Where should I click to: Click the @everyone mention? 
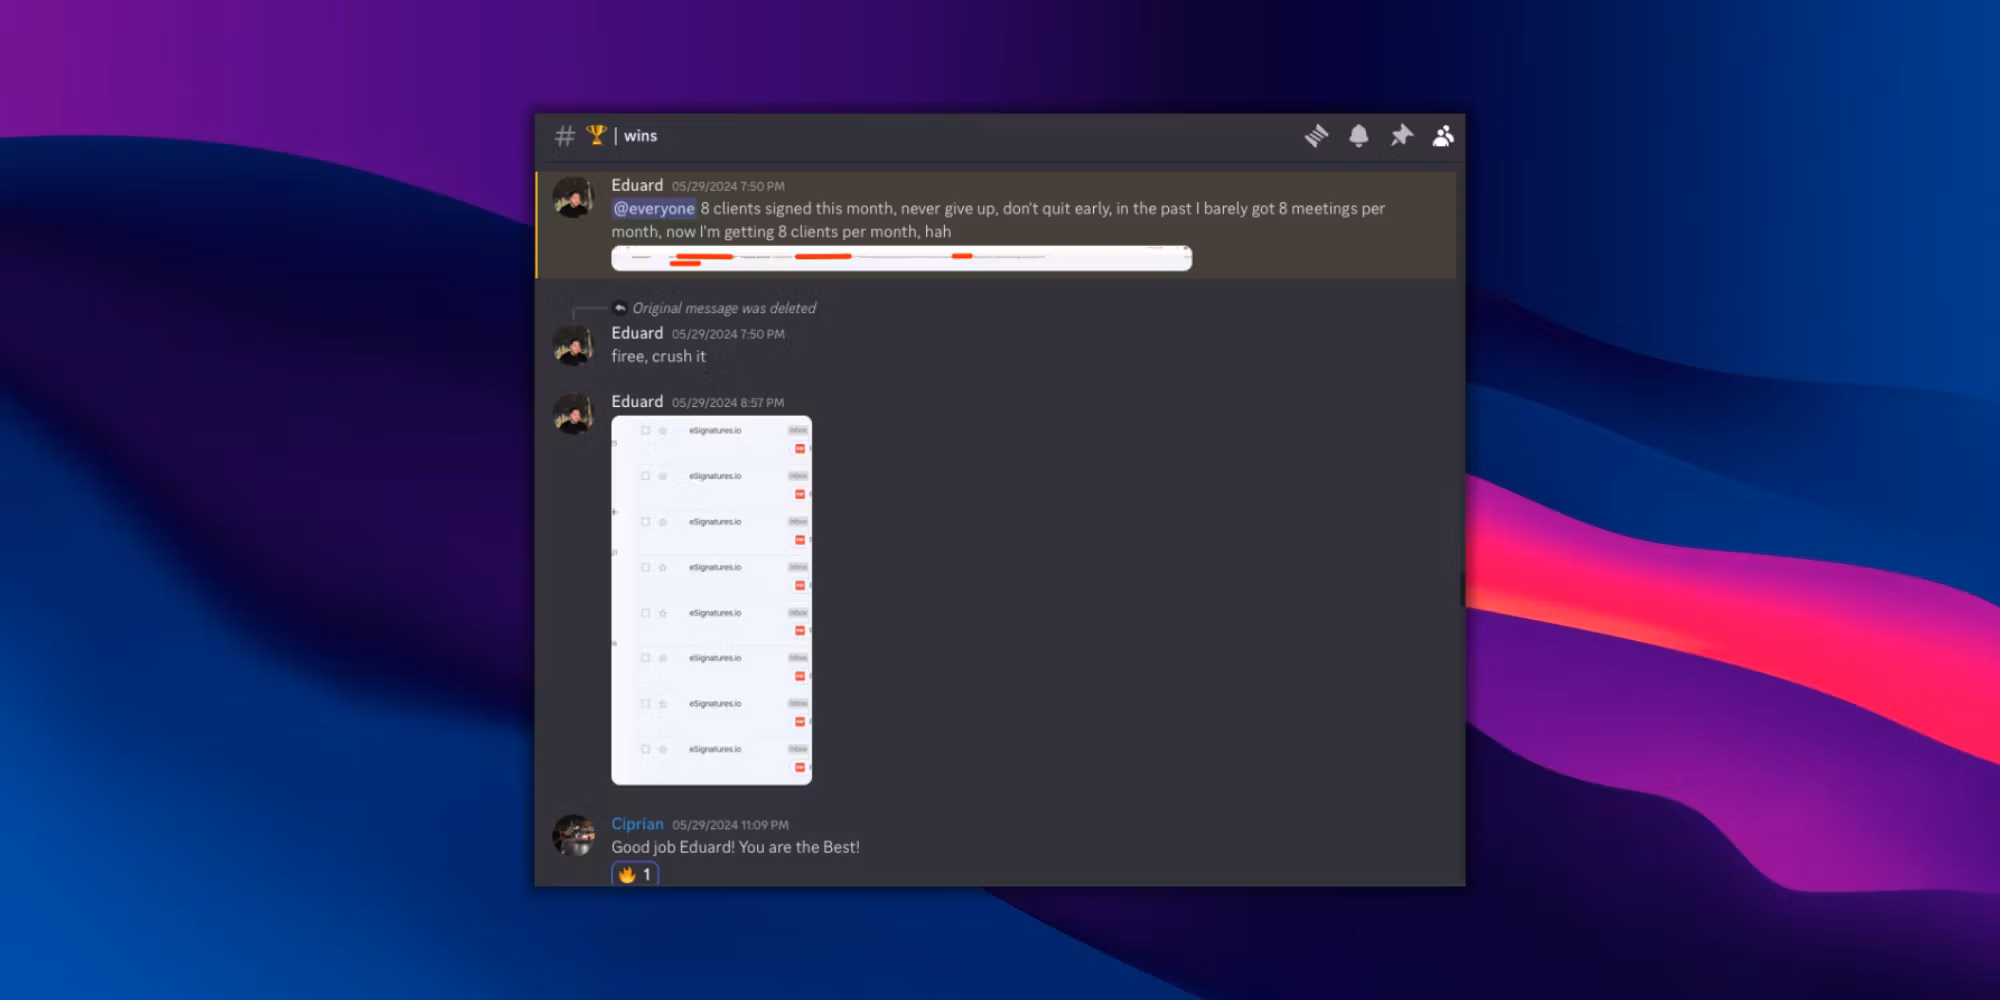(x=654, y=209)
